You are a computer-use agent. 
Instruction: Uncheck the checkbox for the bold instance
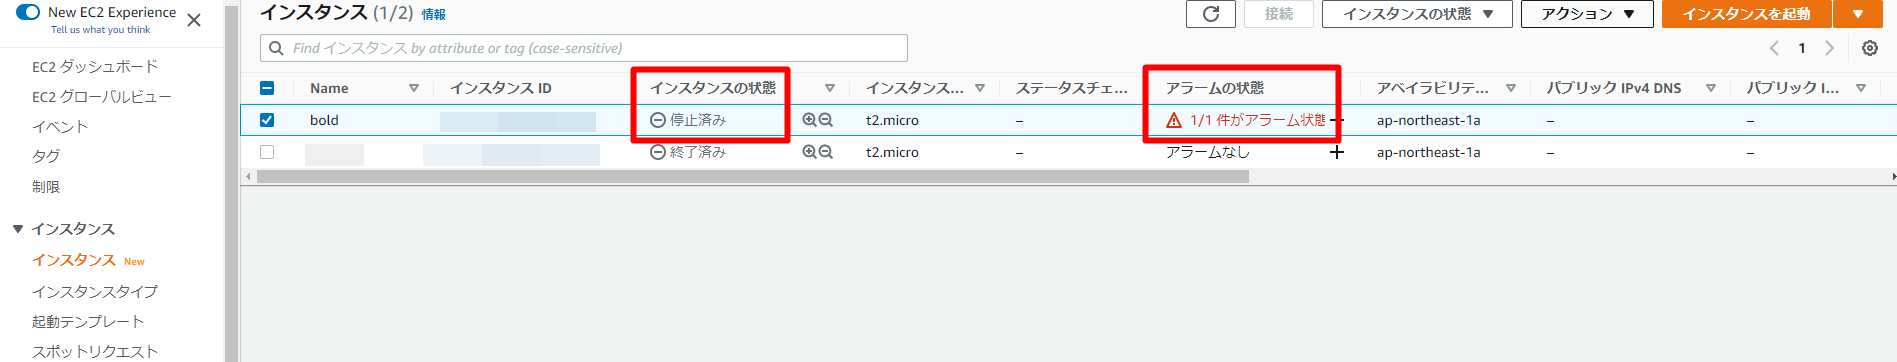tap(267, 120)
